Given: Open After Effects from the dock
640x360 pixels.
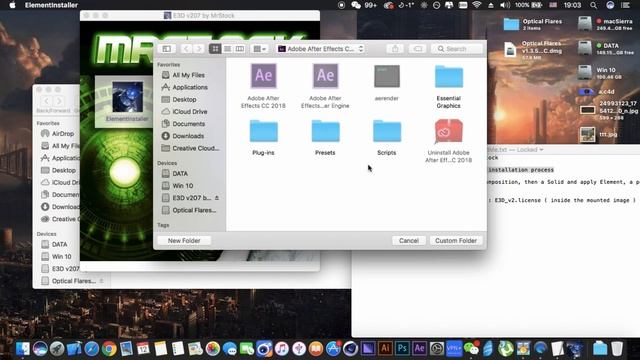Looking at the screenshot, I should (x=419, y=349).
